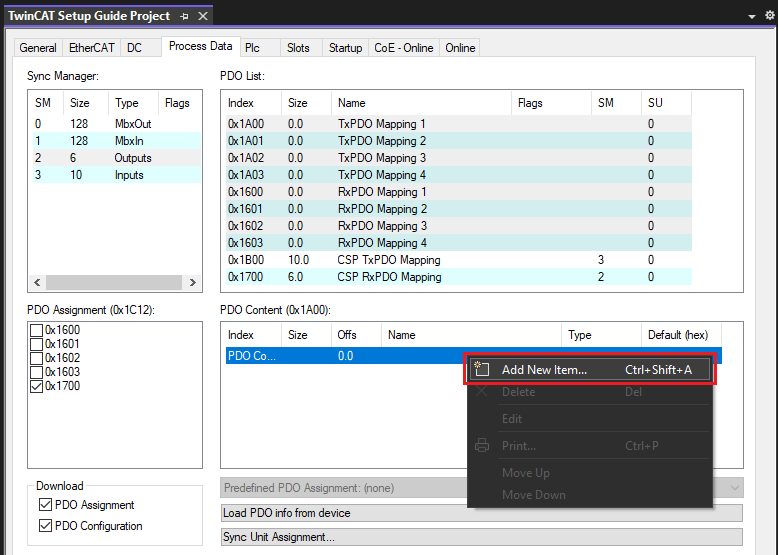Uncheck the 0x1700 PDO assignment box
778x555 pixels.
(37, 386)
